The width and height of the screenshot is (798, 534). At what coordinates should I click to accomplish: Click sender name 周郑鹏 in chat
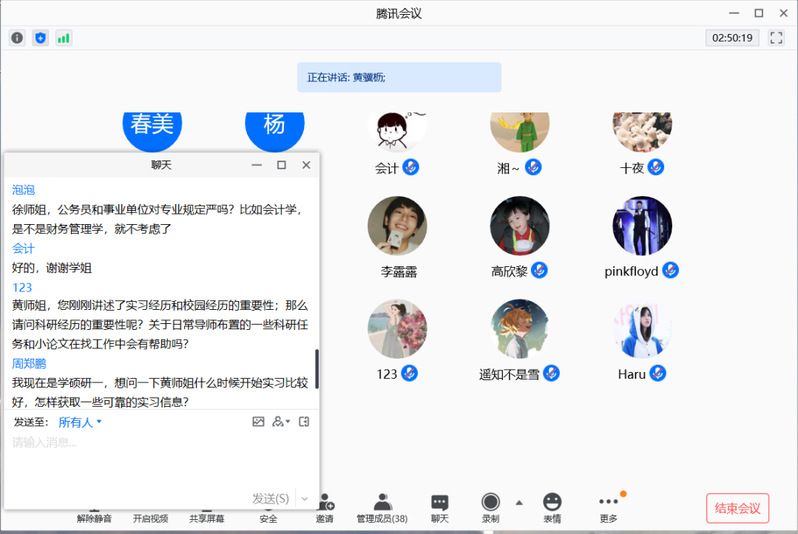point(29,363)
